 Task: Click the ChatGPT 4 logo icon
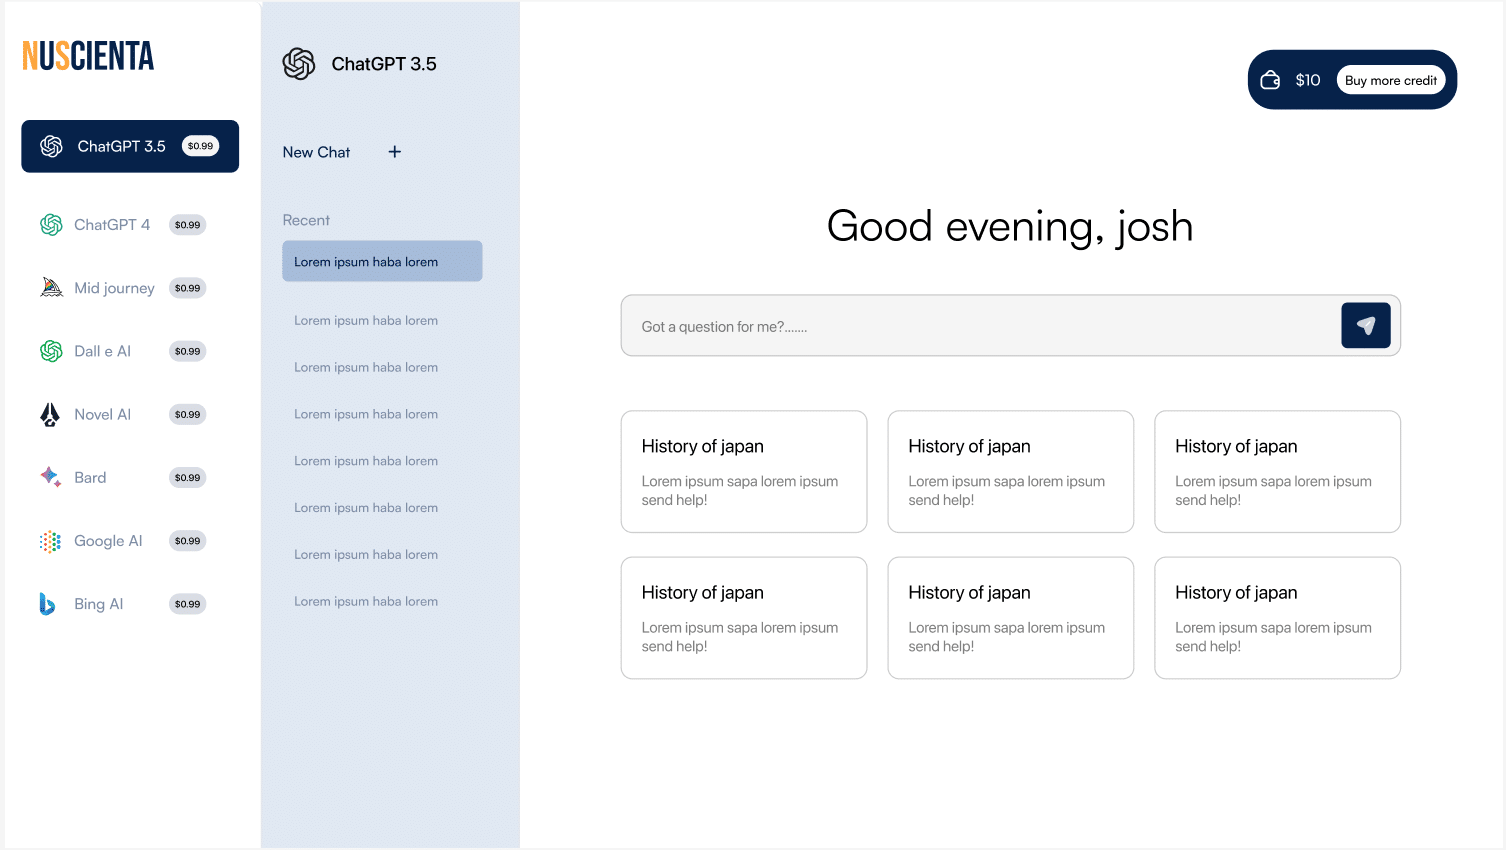click(51, 225)
